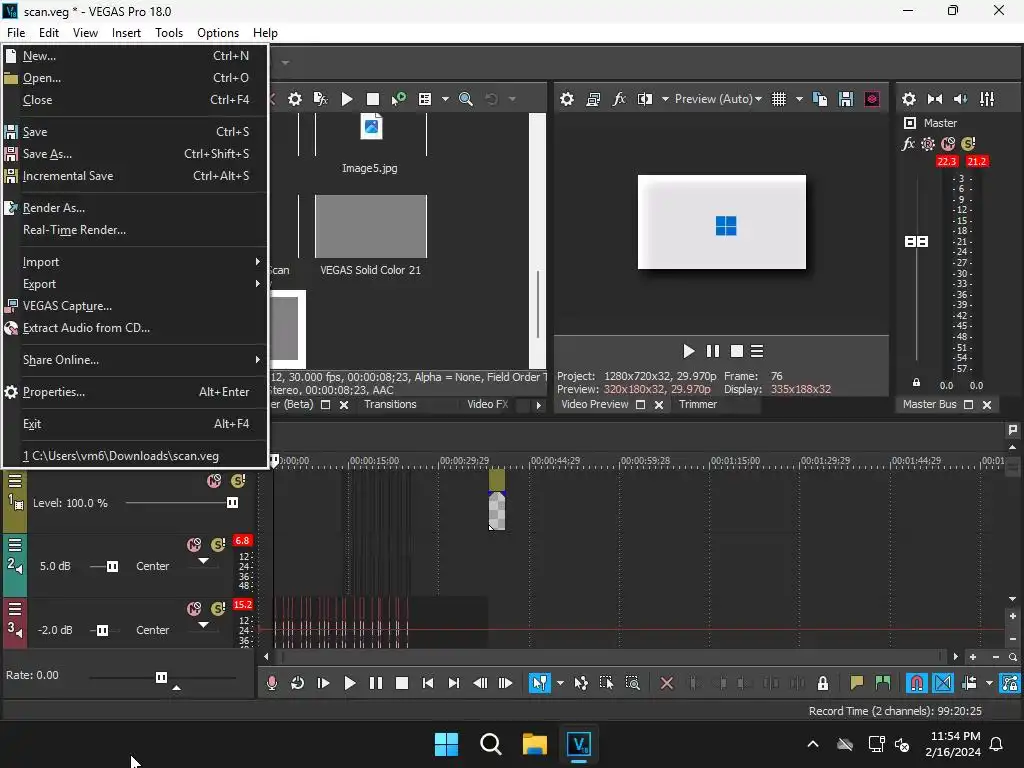Open Normal Edit Tool dropdown arrow

(560, 683)
